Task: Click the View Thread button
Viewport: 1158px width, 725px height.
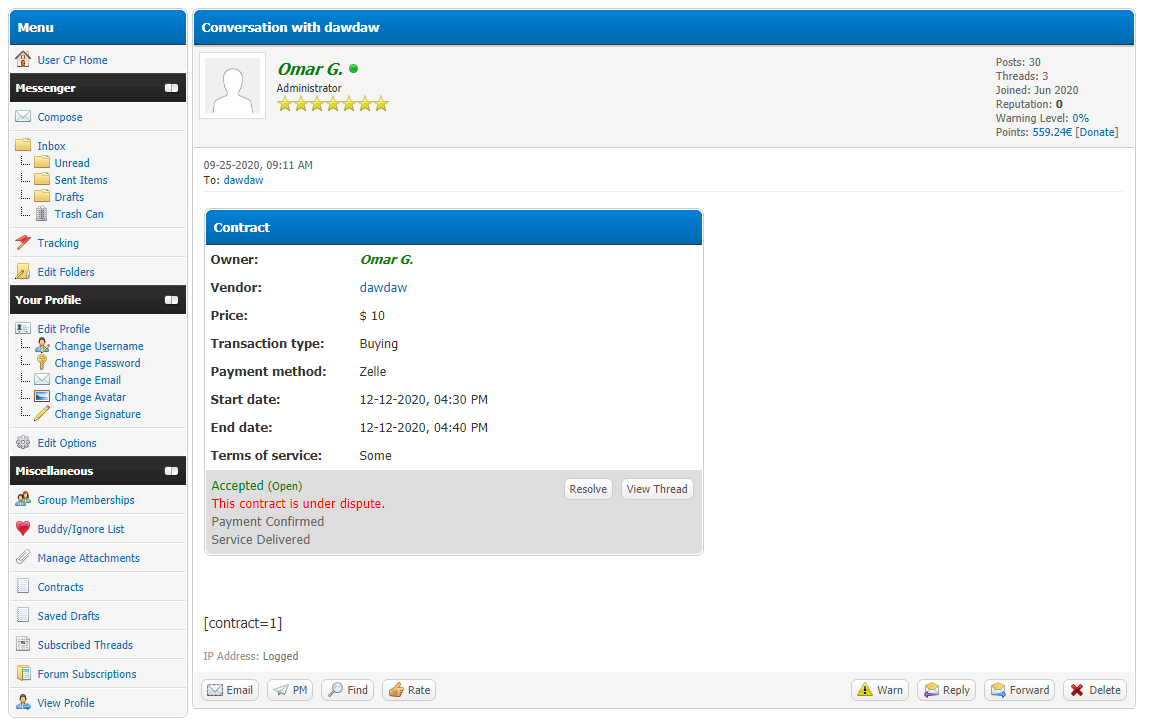Action: (x=657, y=489)
